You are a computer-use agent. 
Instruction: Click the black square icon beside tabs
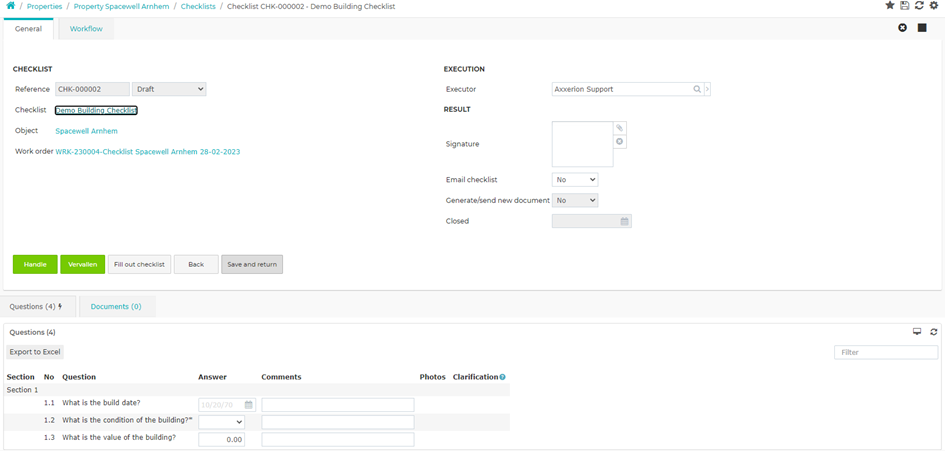click(x=922, y=28)
